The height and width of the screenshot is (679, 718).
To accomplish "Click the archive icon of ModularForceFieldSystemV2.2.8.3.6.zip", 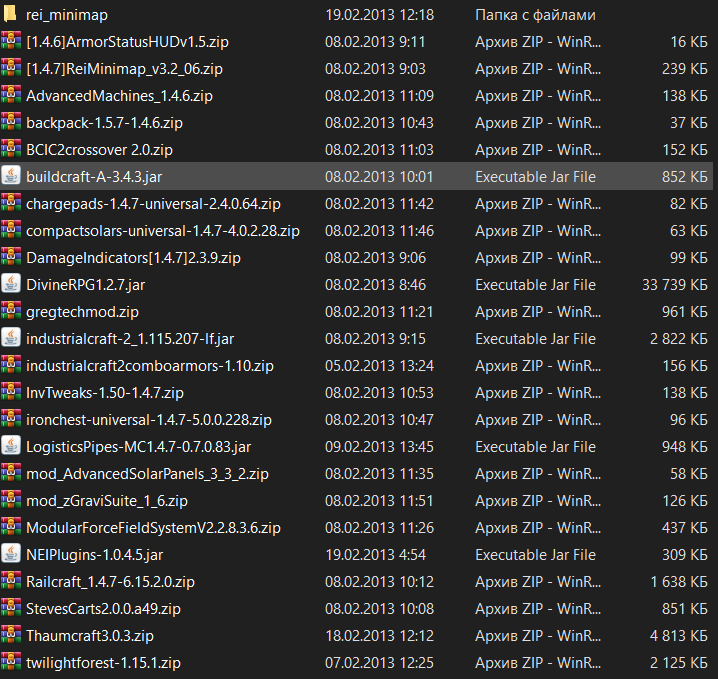I will click(x=11, y=527).
